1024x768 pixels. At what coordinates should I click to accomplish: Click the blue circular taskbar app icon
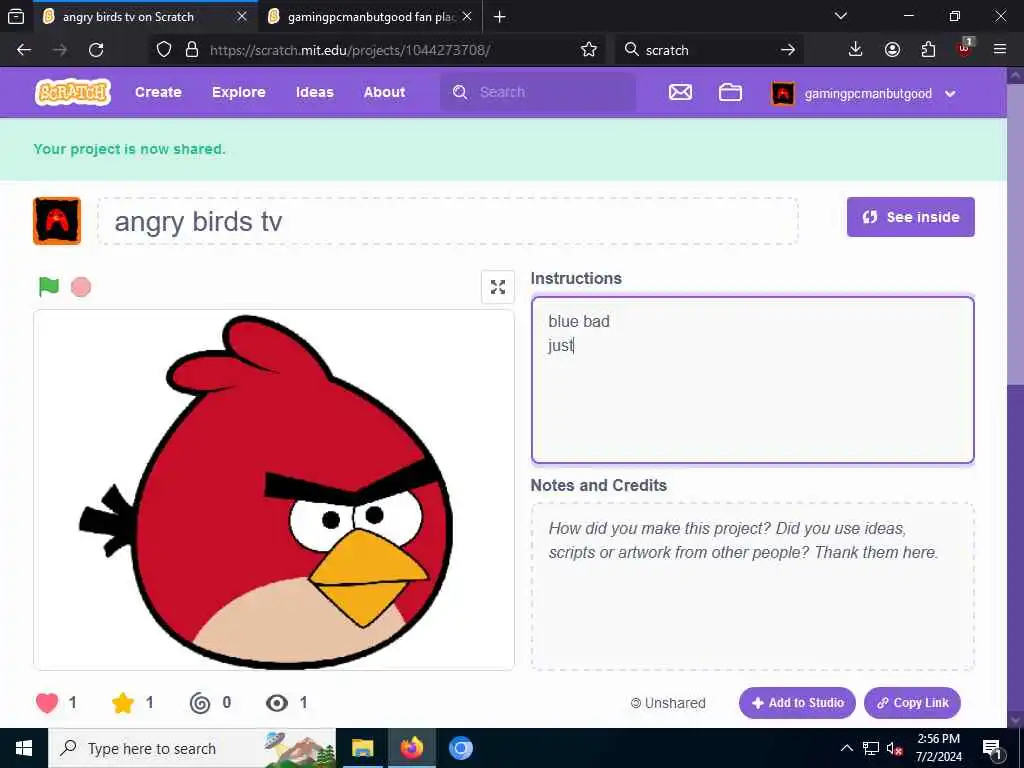click(x=460, y=748)
